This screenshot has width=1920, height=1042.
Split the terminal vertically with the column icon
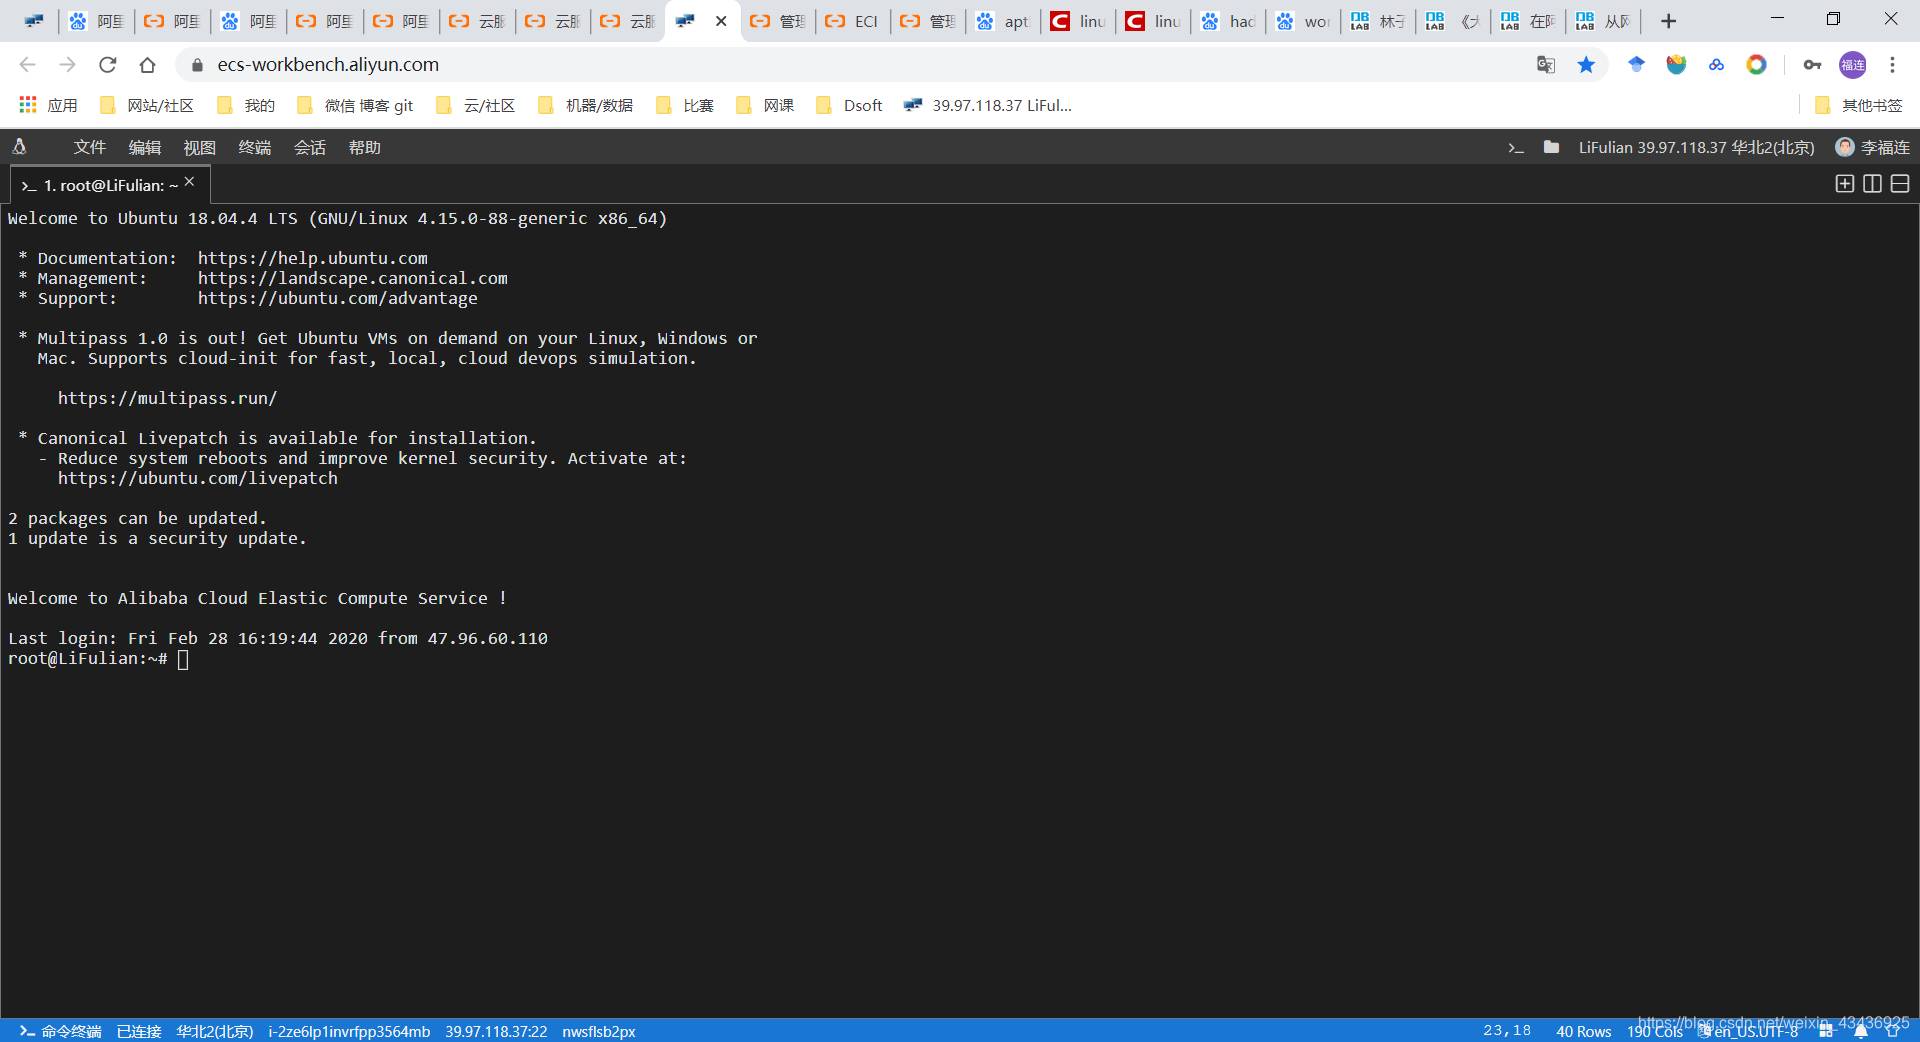pos(1873,183)
